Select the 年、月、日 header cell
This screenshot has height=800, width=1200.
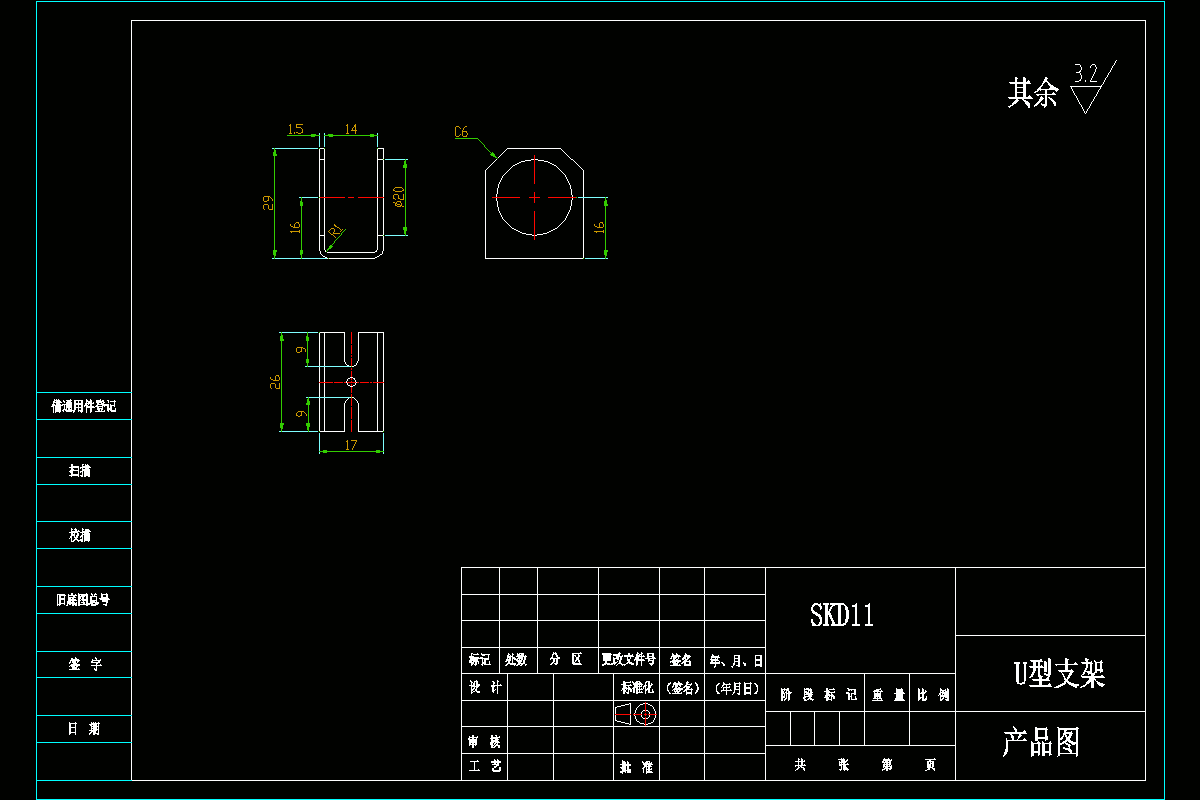click(x=737, y=660)
